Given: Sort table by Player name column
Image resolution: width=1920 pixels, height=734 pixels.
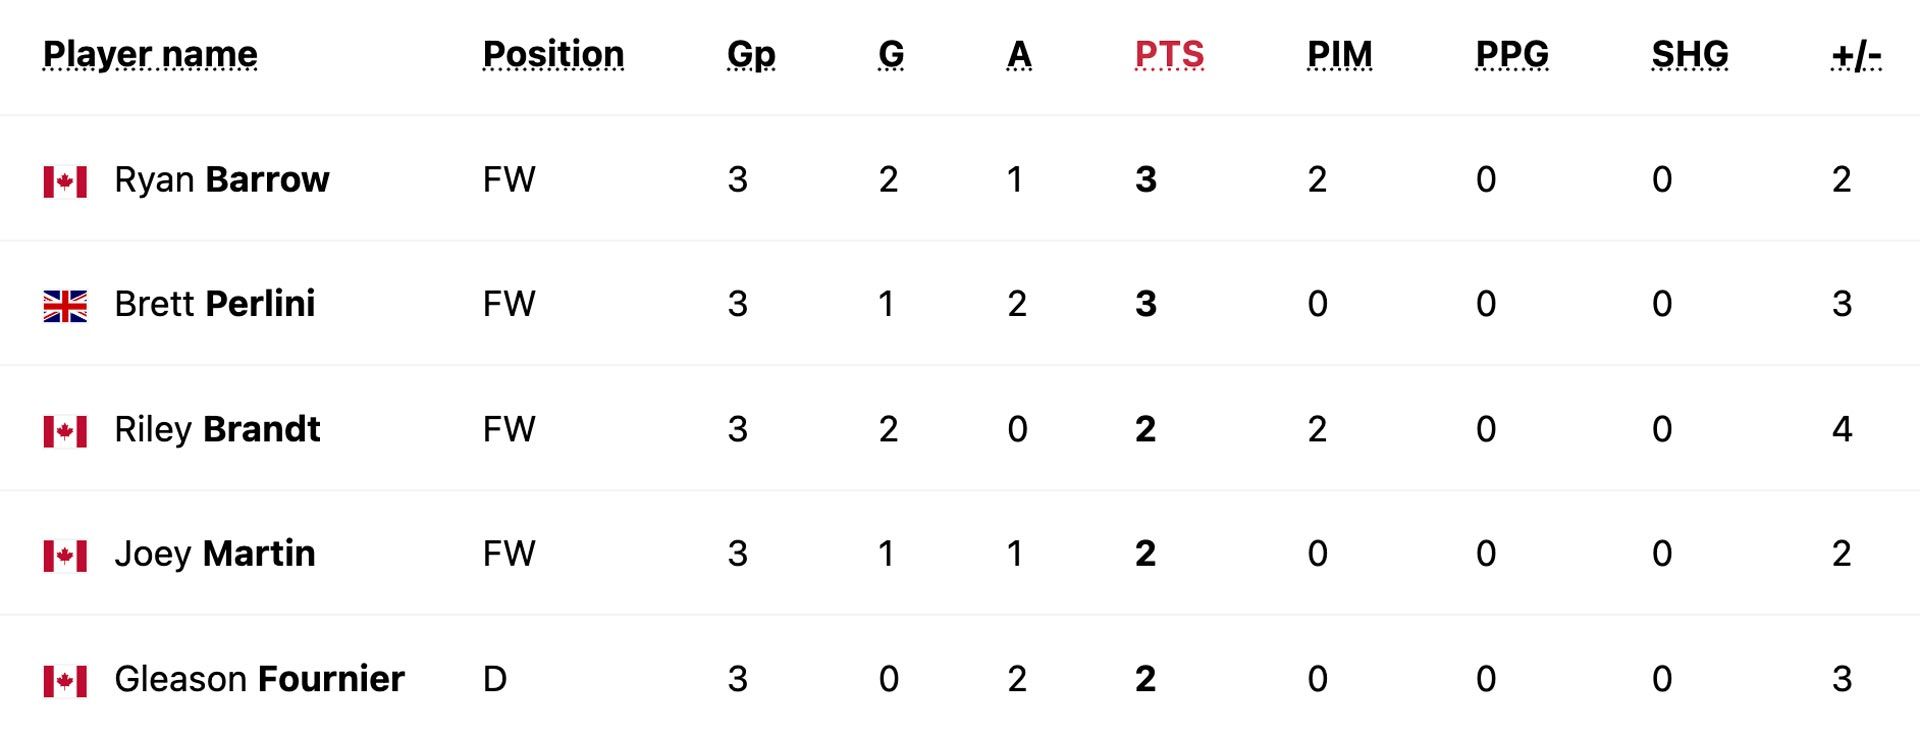Looking at the screenshot, I should click(x=150, y=54).
